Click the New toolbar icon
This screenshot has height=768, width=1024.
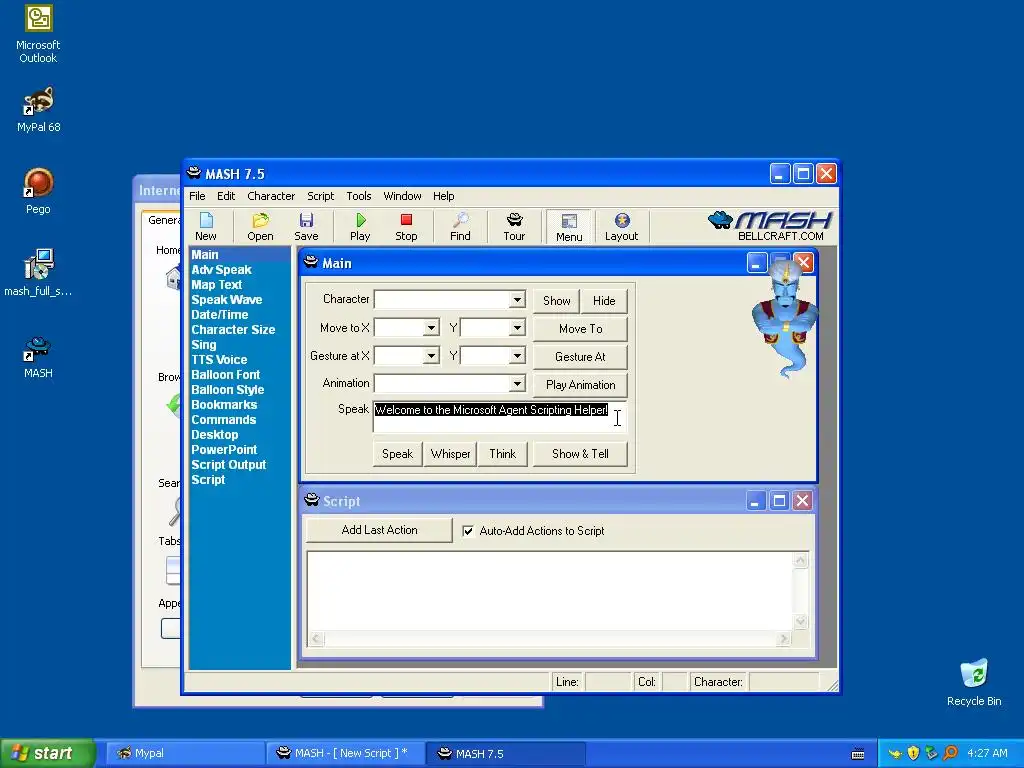pos(206,227)
